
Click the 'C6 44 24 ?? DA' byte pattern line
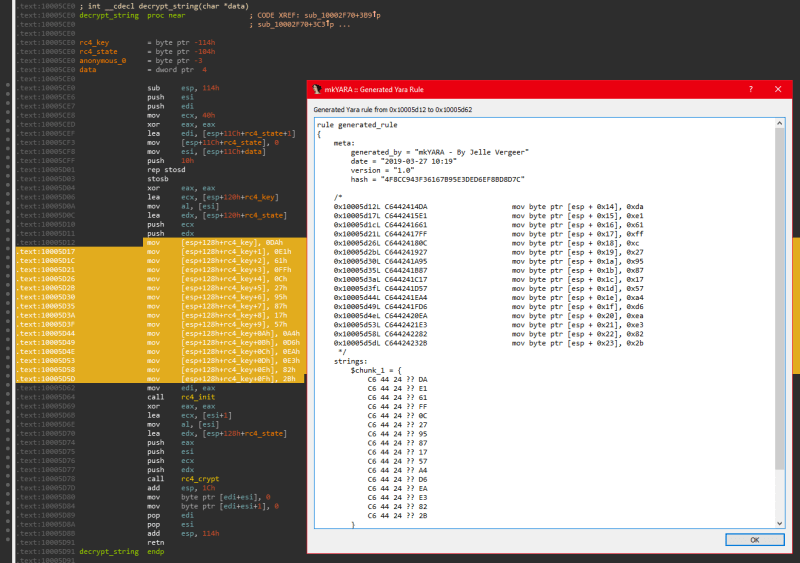pos(397,380)
